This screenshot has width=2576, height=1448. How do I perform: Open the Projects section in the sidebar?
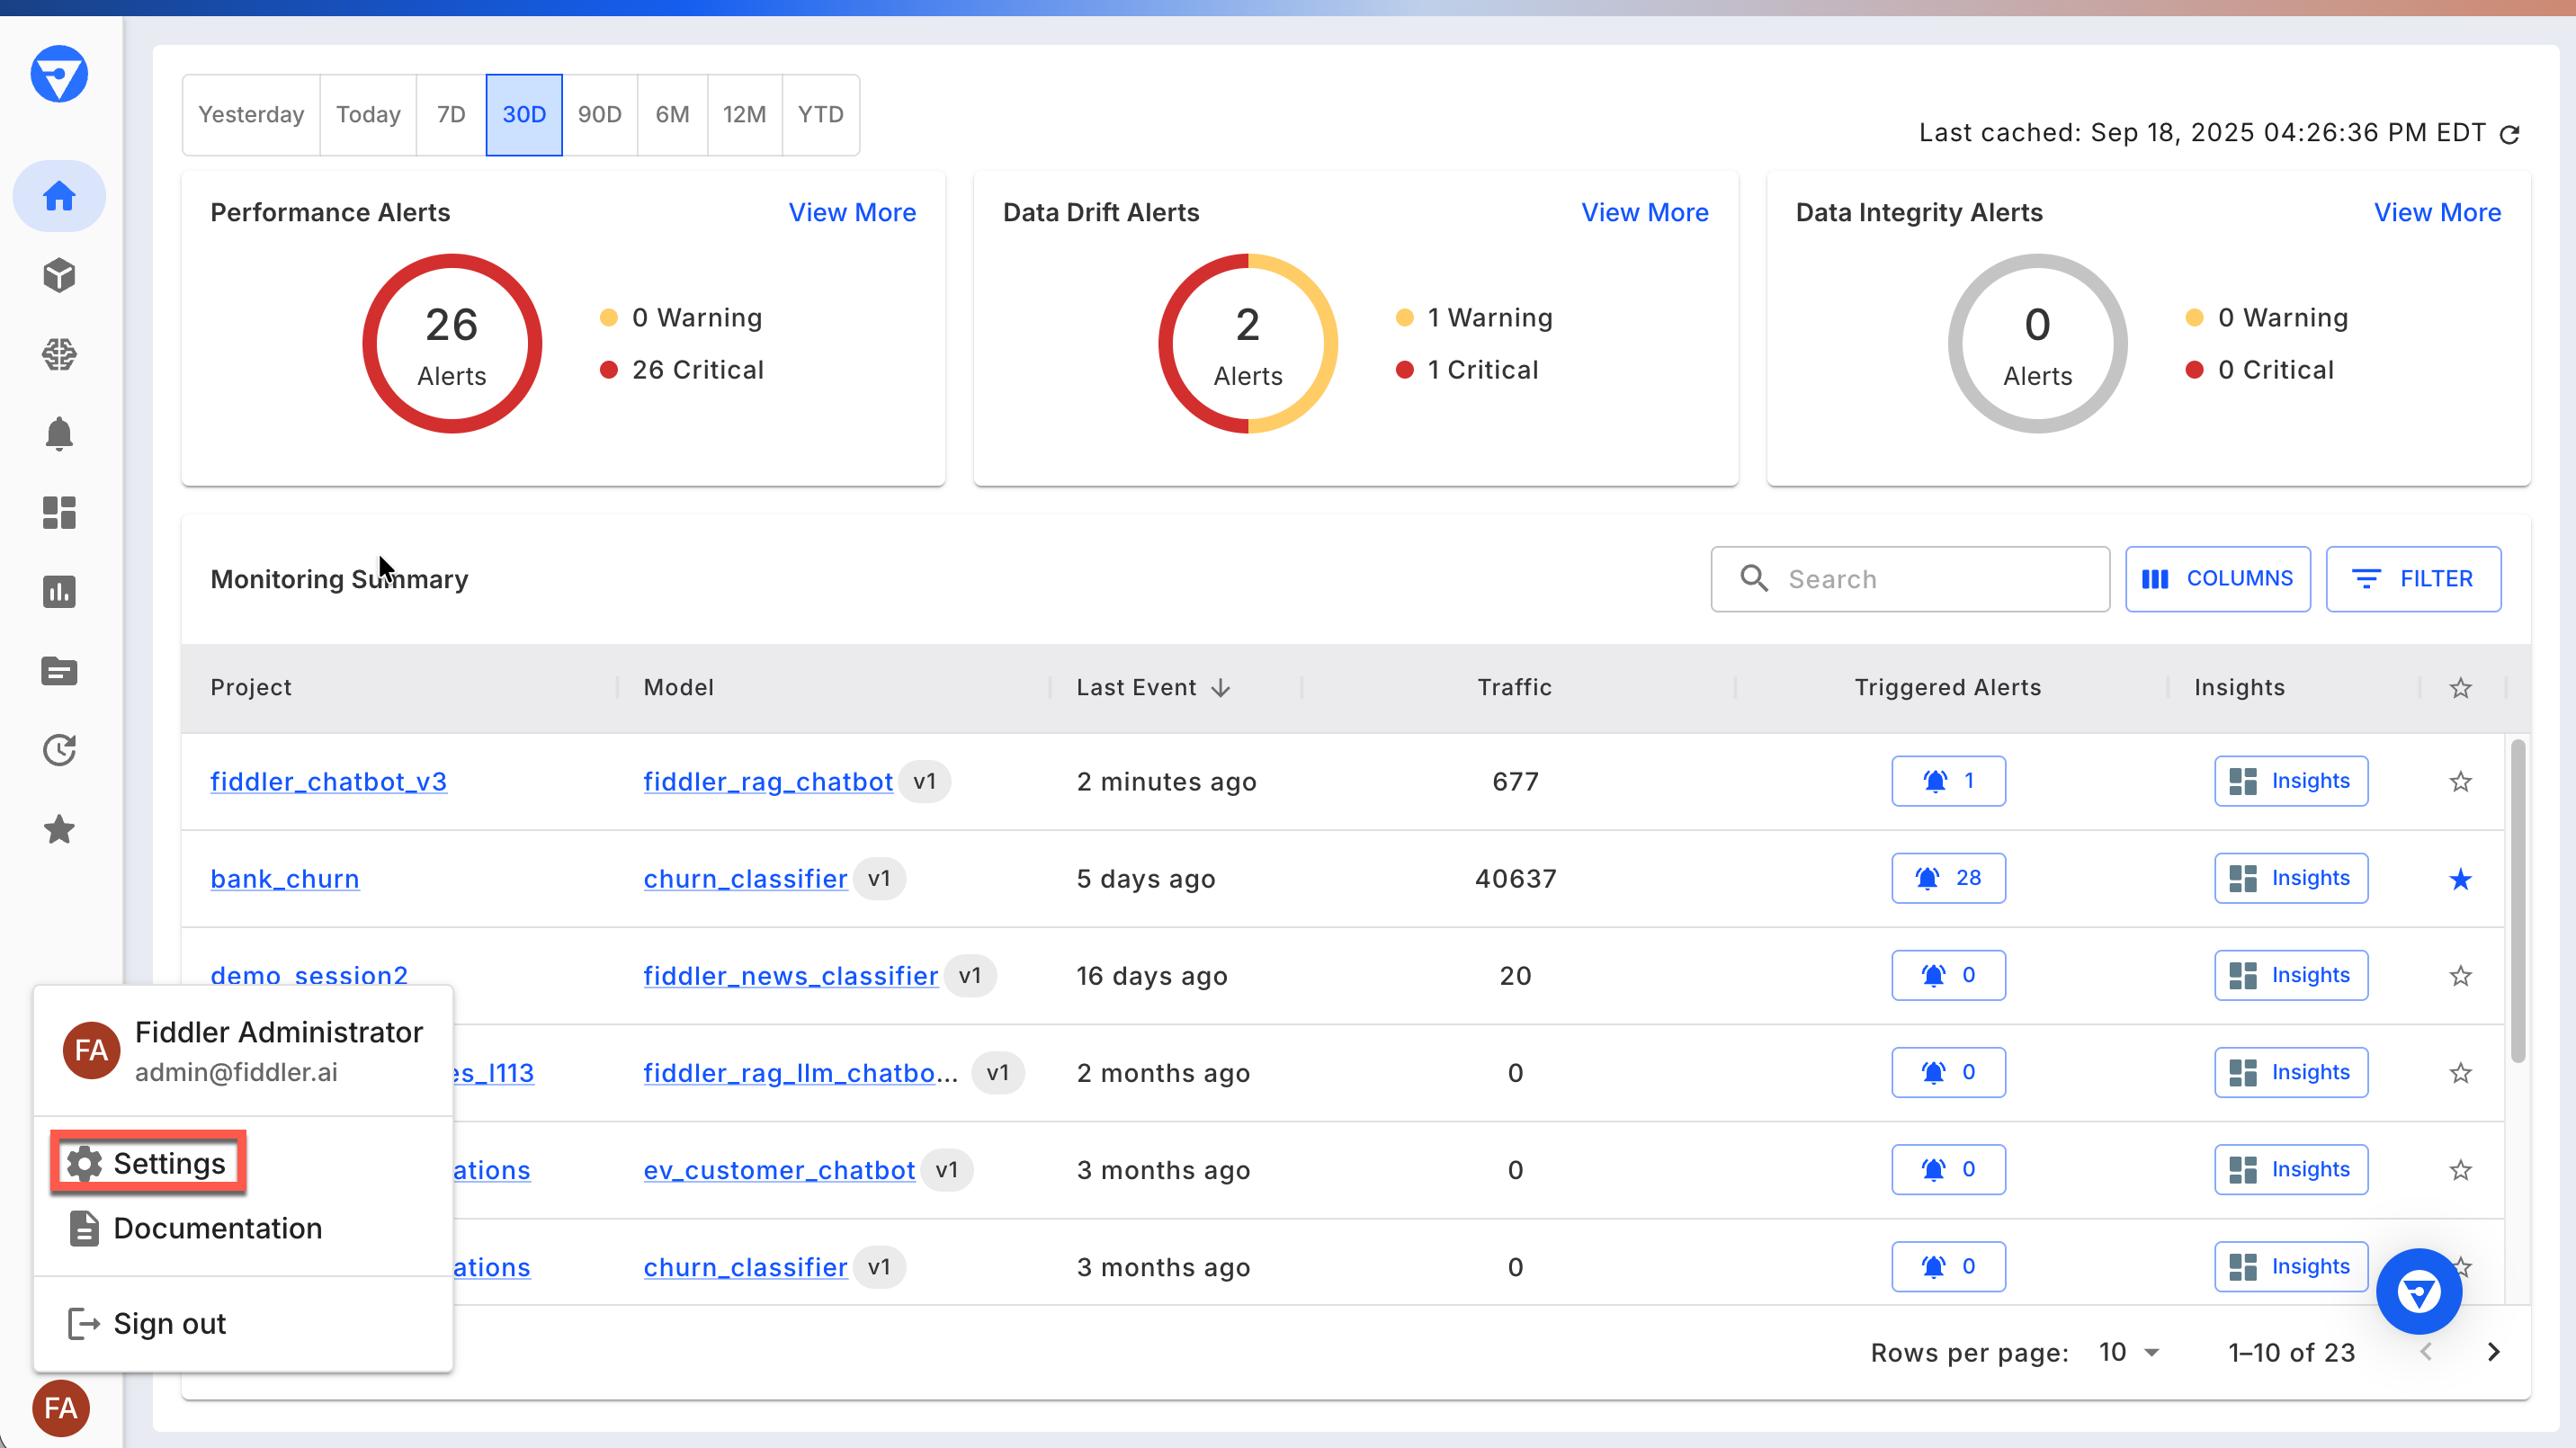click(59, 275)
